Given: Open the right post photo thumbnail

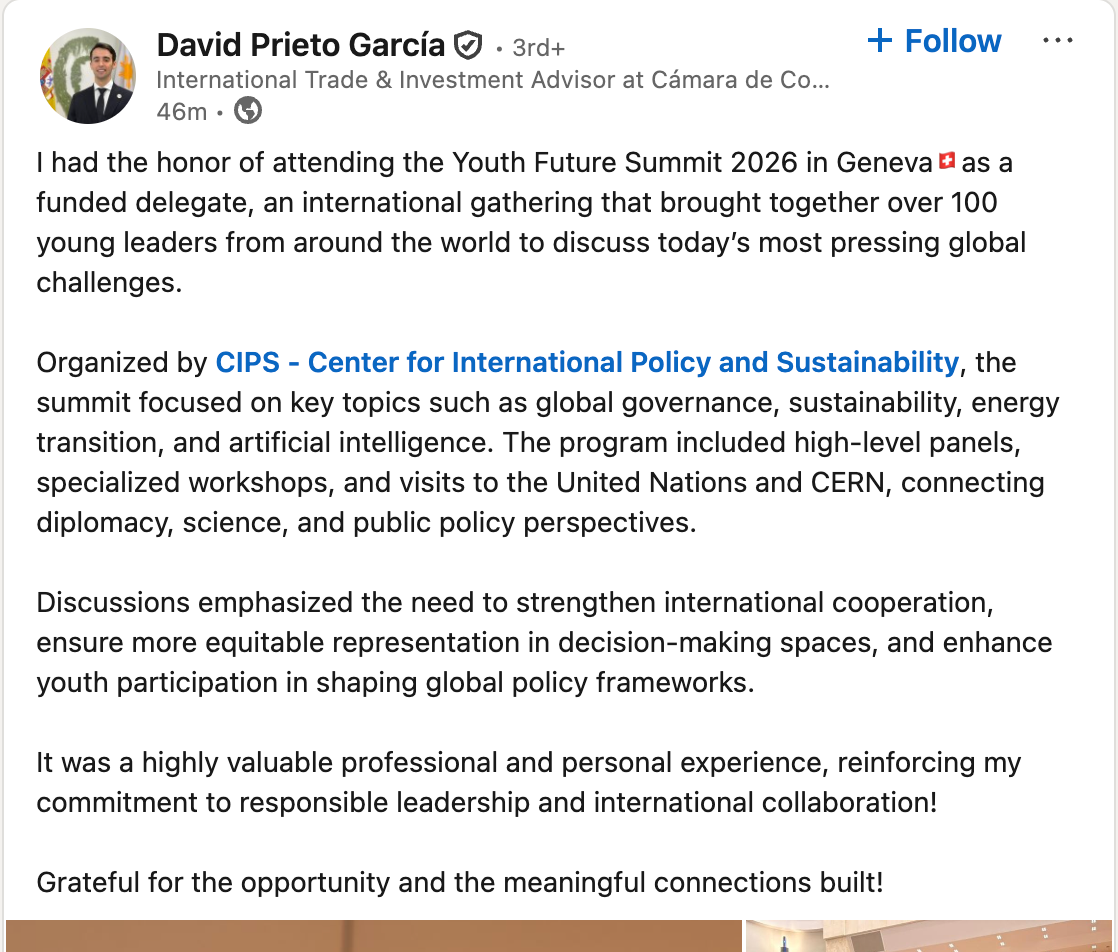Looking at the screenshot, I should (x=930, y=936).
